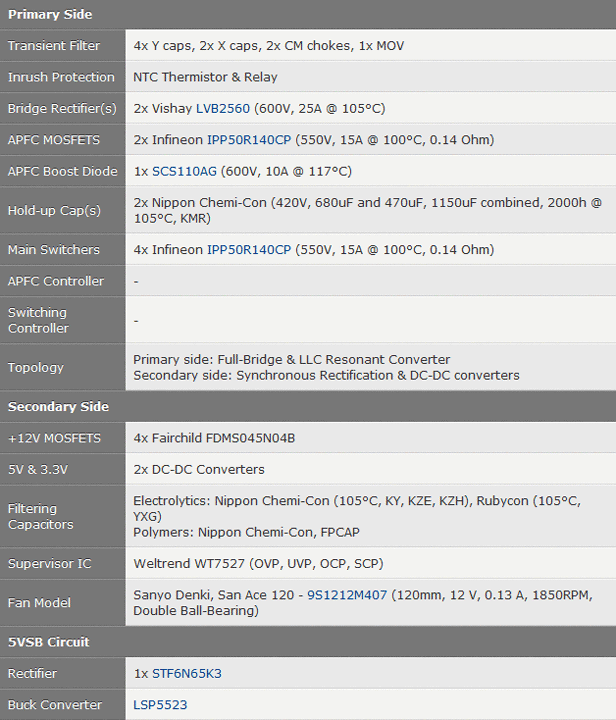Click the 5VSB Circuit section header
Viewport: 616px width, 720px height.
click(x=48, y=642)
